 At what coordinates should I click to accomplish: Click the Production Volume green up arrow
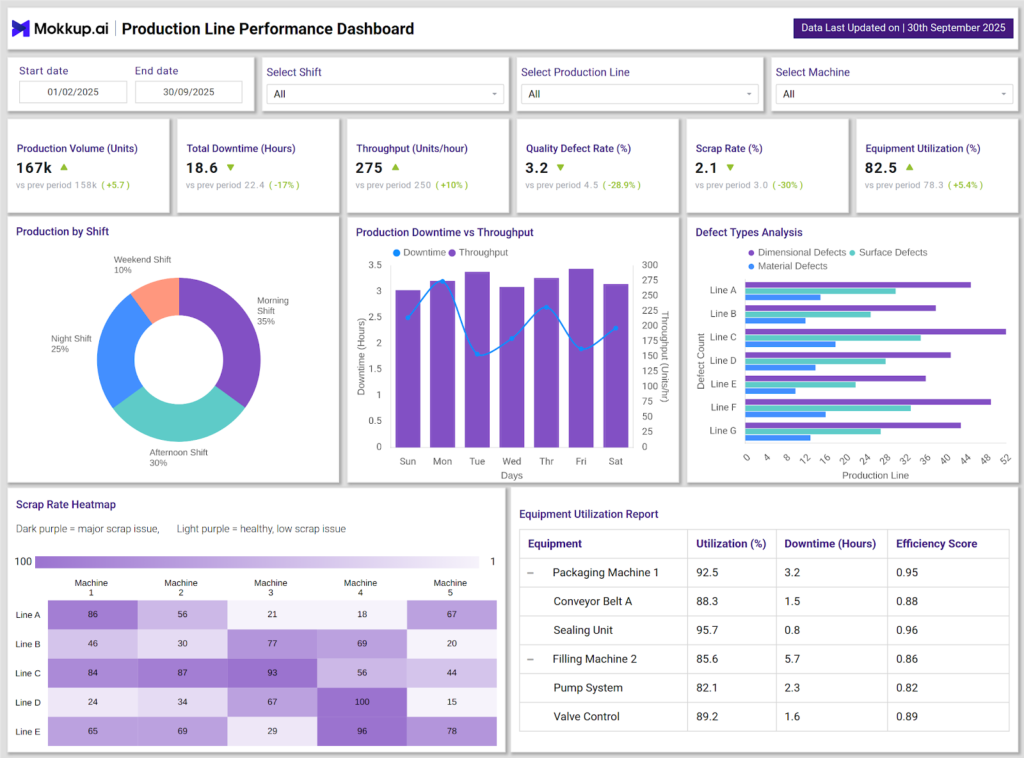tap(64, 168)
